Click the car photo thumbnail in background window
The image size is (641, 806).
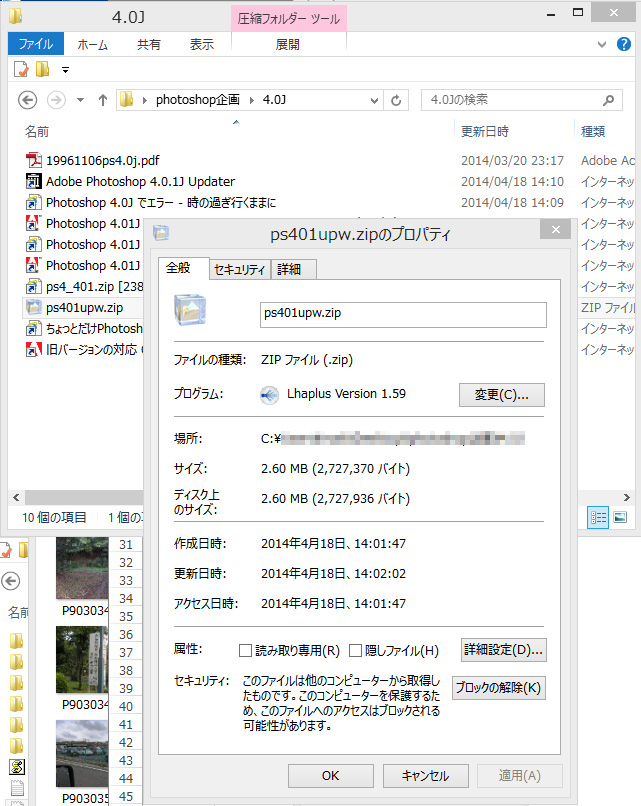(82, 754)
